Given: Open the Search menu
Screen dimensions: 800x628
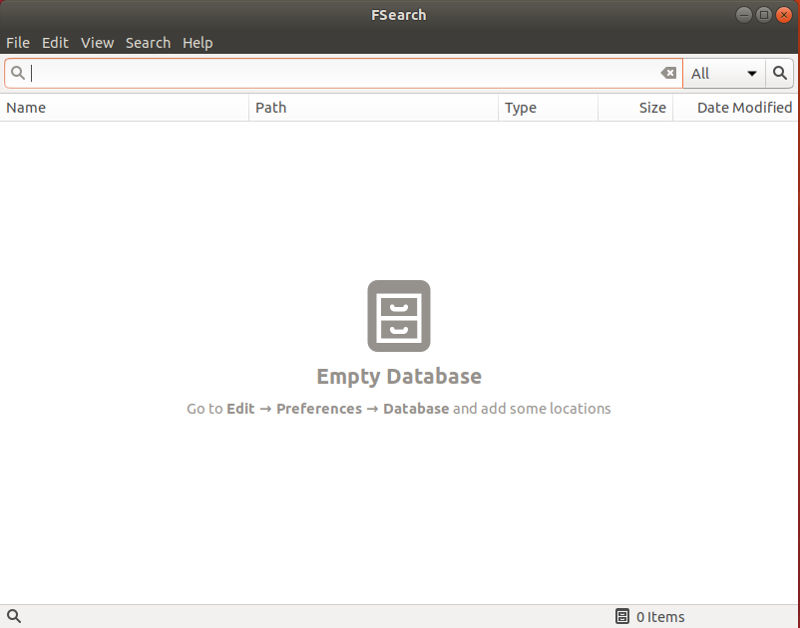Looking at the screenshot, I should pyautogui.click(x=148, y=42).
